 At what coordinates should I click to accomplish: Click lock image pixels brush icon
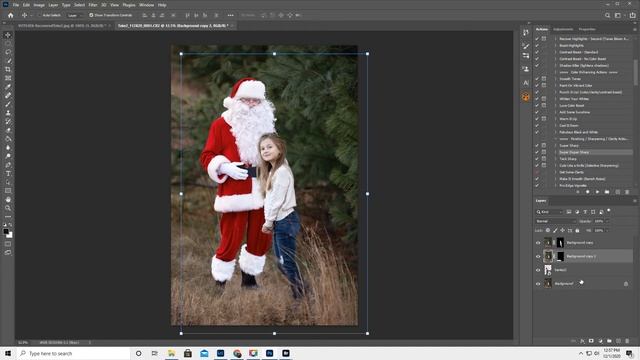(555, 231)
